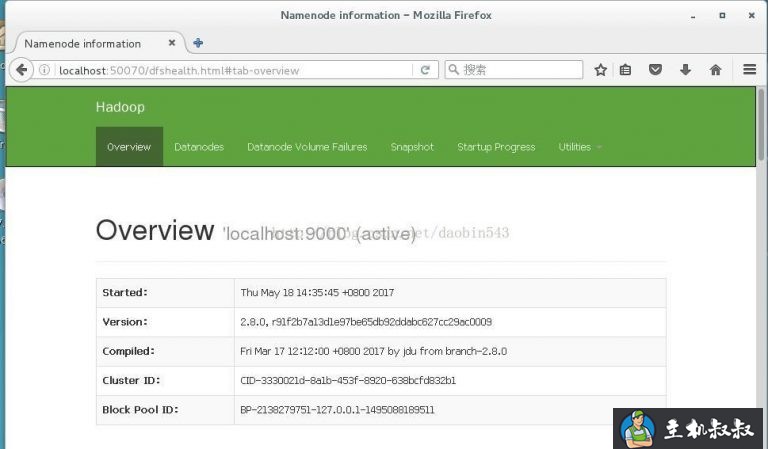Image resolution: width=768 pixels, height=449 pixels.
Task: Click the Overview page heading
Action: pos(155,230)
